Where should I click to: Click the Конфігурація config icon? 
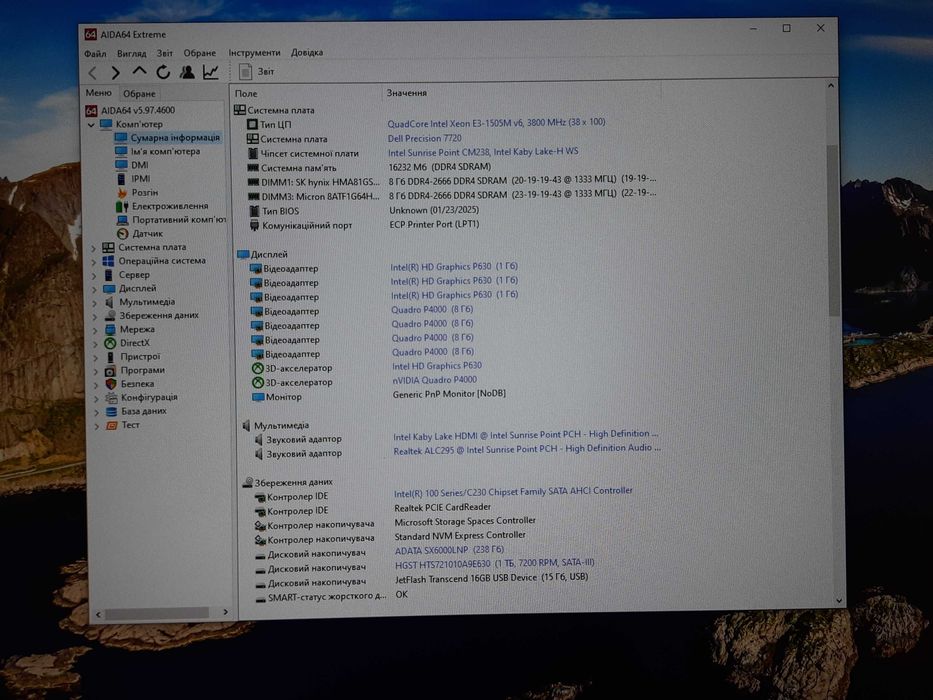(111, 398)
